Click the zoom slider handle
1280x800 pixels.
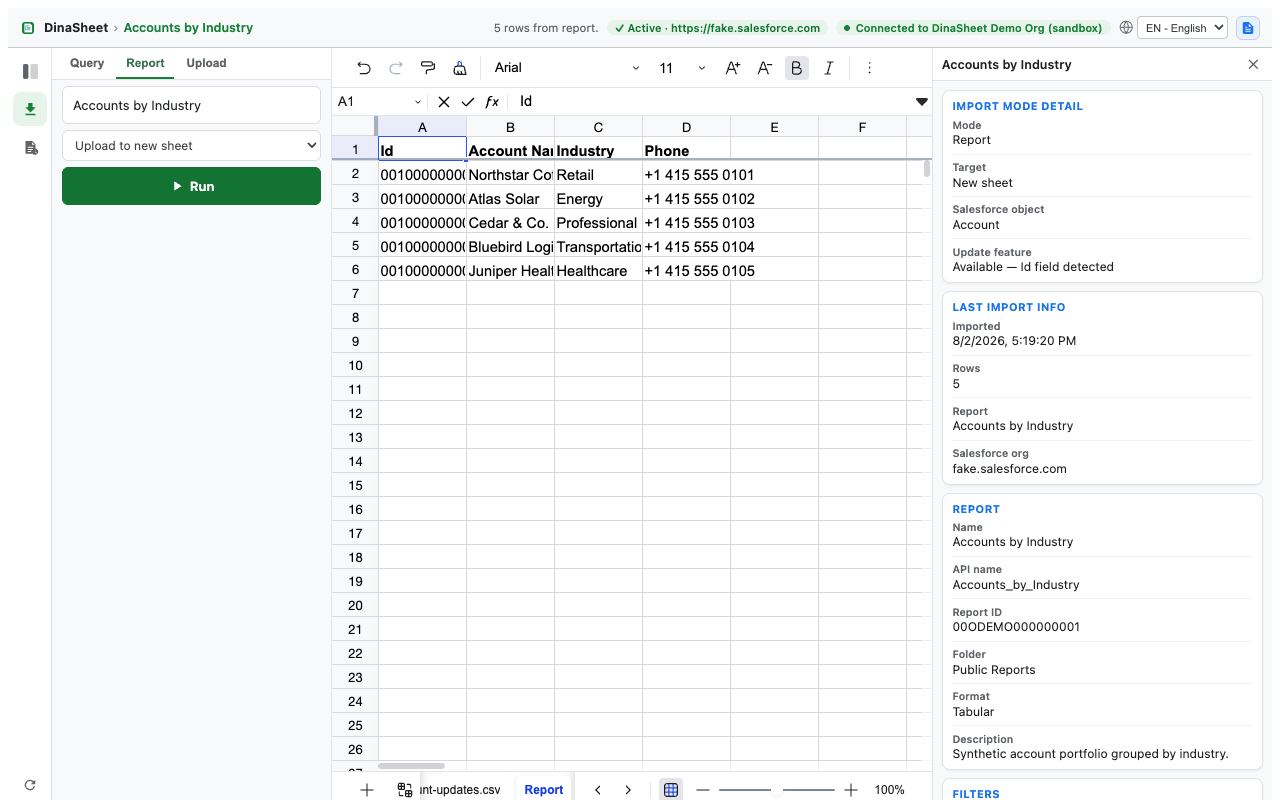click(776, 790)
